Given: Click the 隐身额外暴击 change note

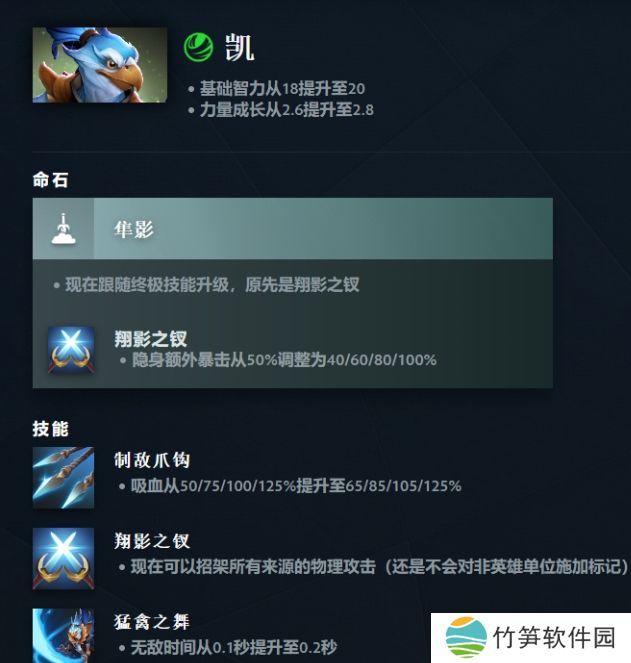Looking at the screenshot, I should click(x=284, y=360).
